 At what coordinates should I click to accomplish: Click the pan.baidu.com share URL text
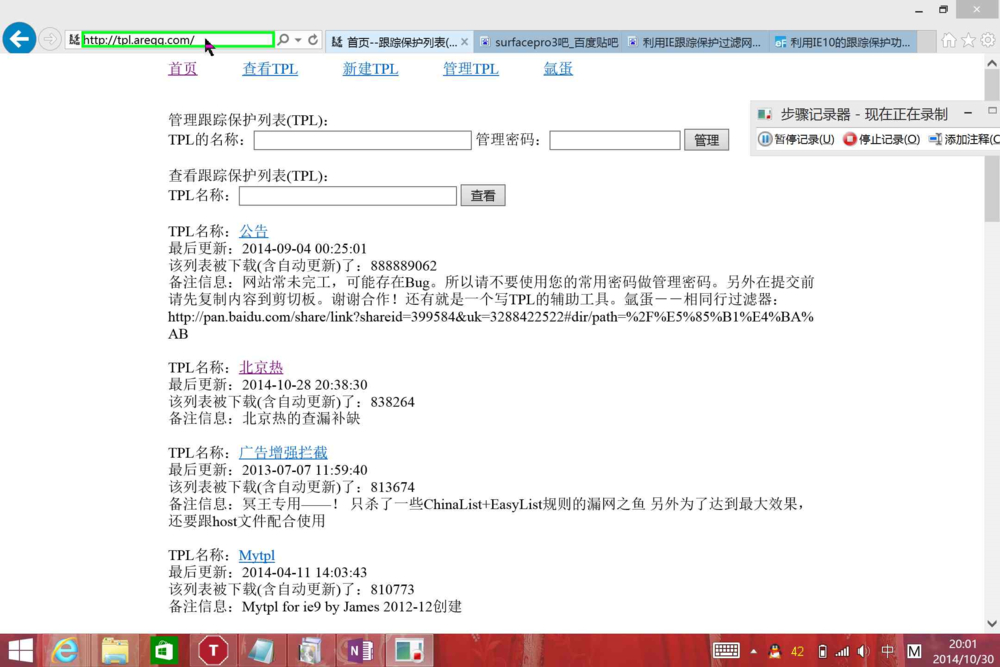pos(490,325)
